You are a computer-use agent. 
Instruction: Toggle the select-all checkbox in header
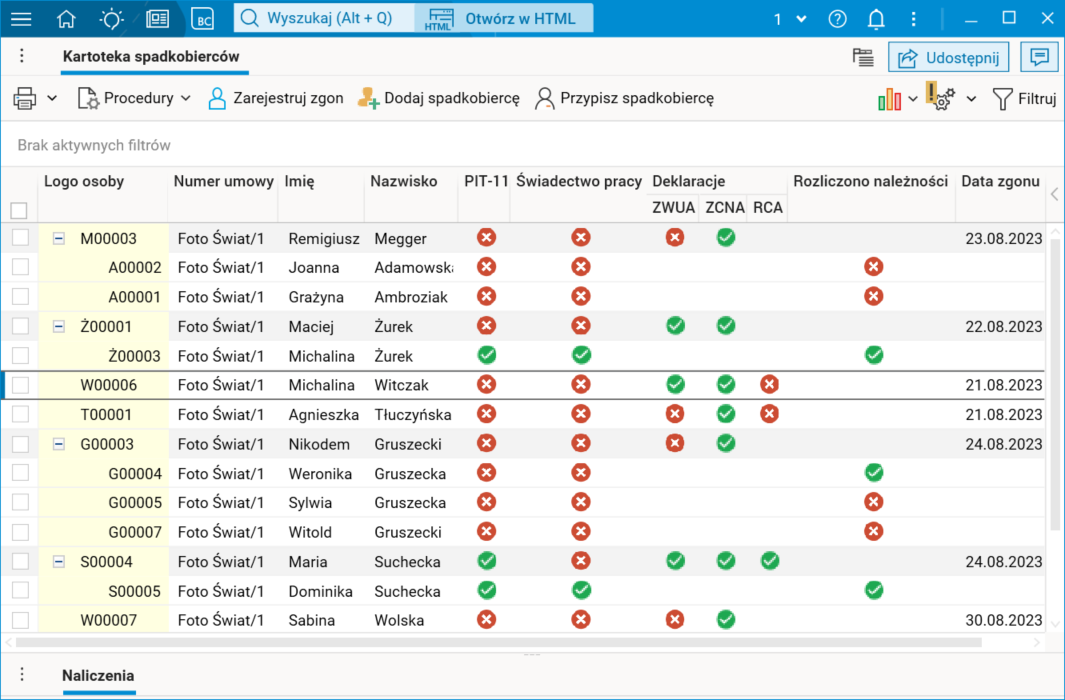click(x=18, y=210)
